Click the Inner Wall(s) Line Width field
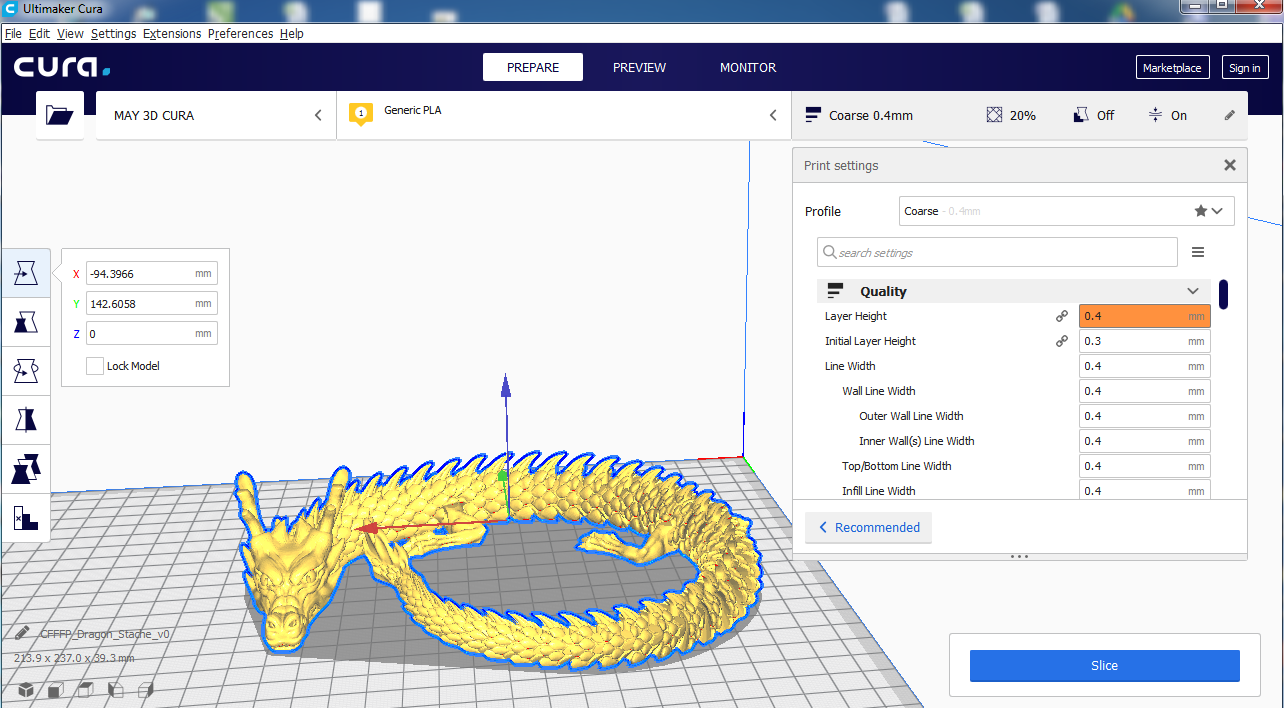The height and width of the screenshot is (708, 1284). [1144, 441]
